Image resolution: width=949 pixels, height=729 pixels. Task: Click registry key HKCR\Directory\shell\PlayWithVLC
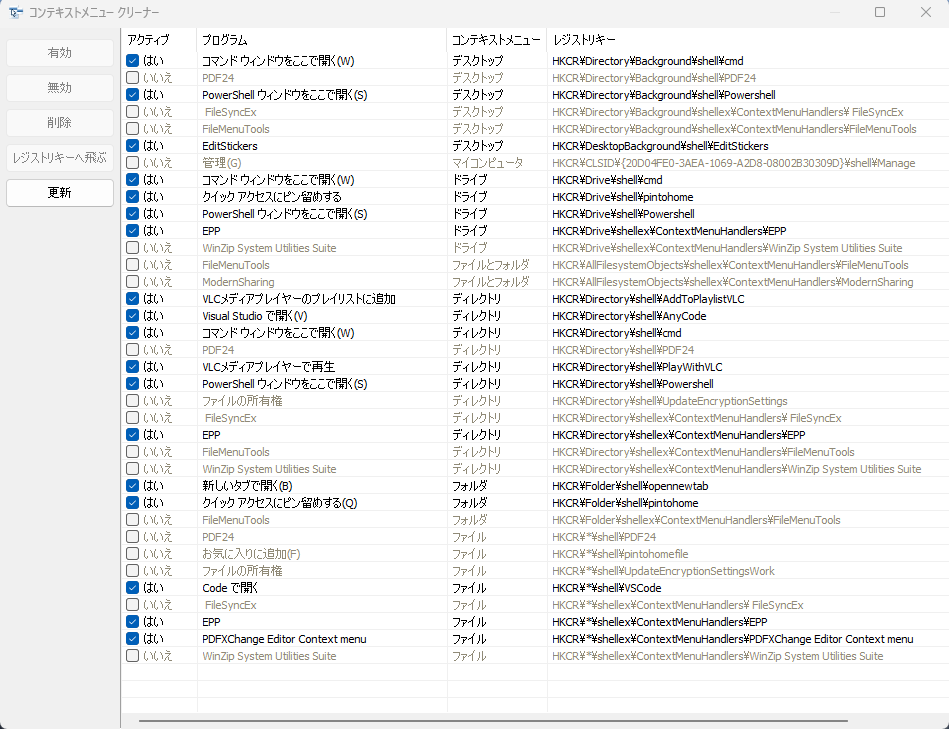pos(637,367)
